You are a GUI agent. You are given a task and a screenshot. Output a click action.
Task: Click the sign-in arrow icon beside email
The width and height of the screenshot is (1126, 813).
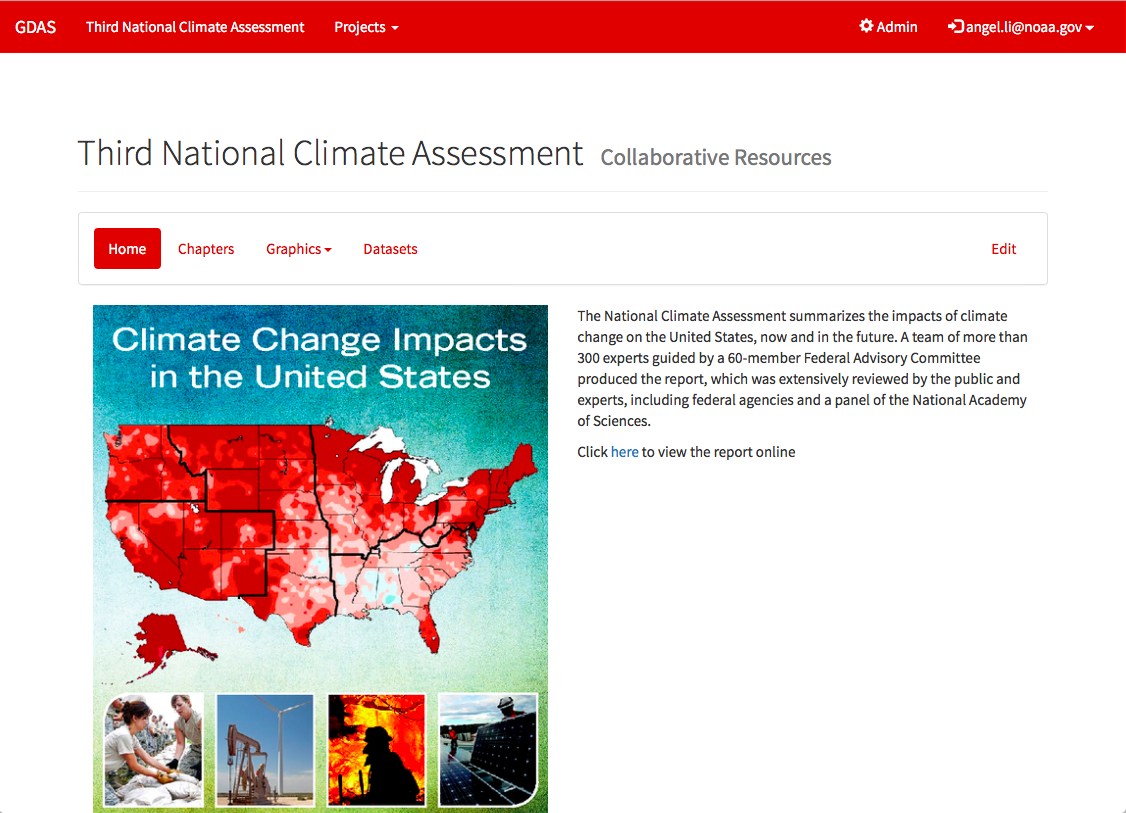[955, 27]
